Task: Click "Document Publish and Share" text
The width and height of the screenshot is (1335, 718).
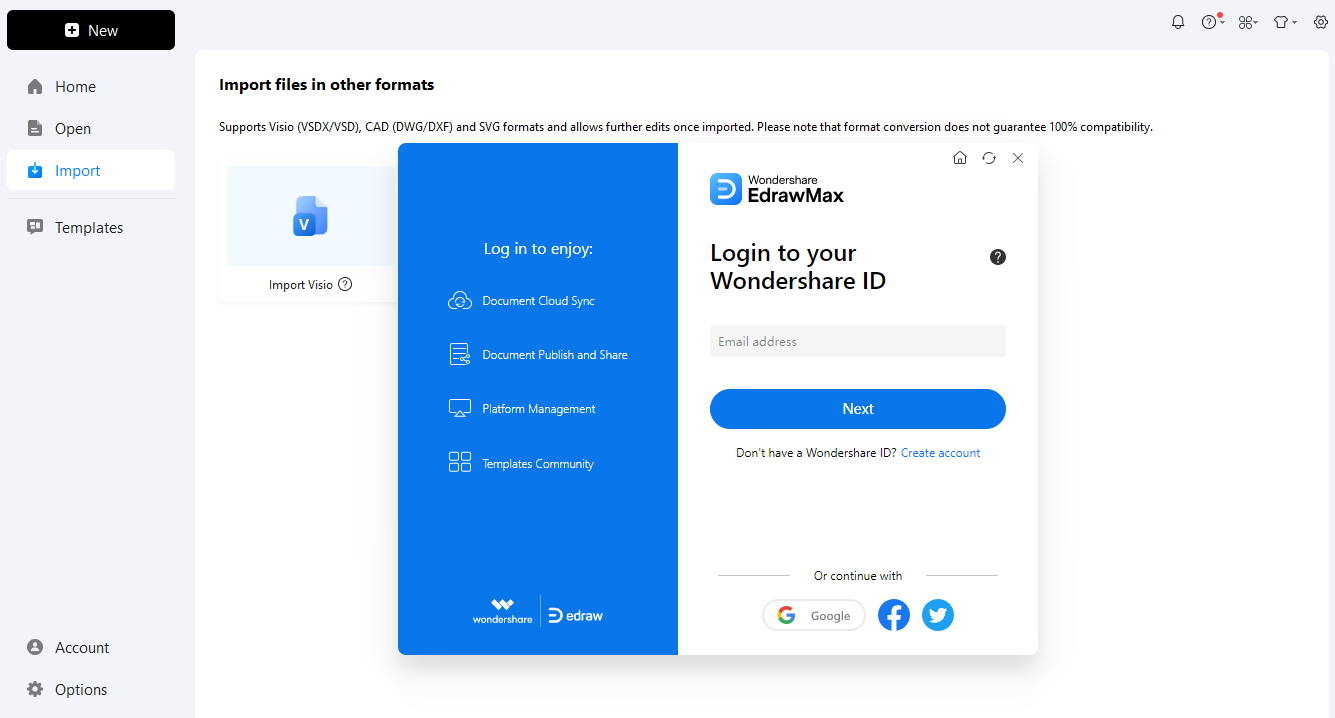Action: coord(555,355)
